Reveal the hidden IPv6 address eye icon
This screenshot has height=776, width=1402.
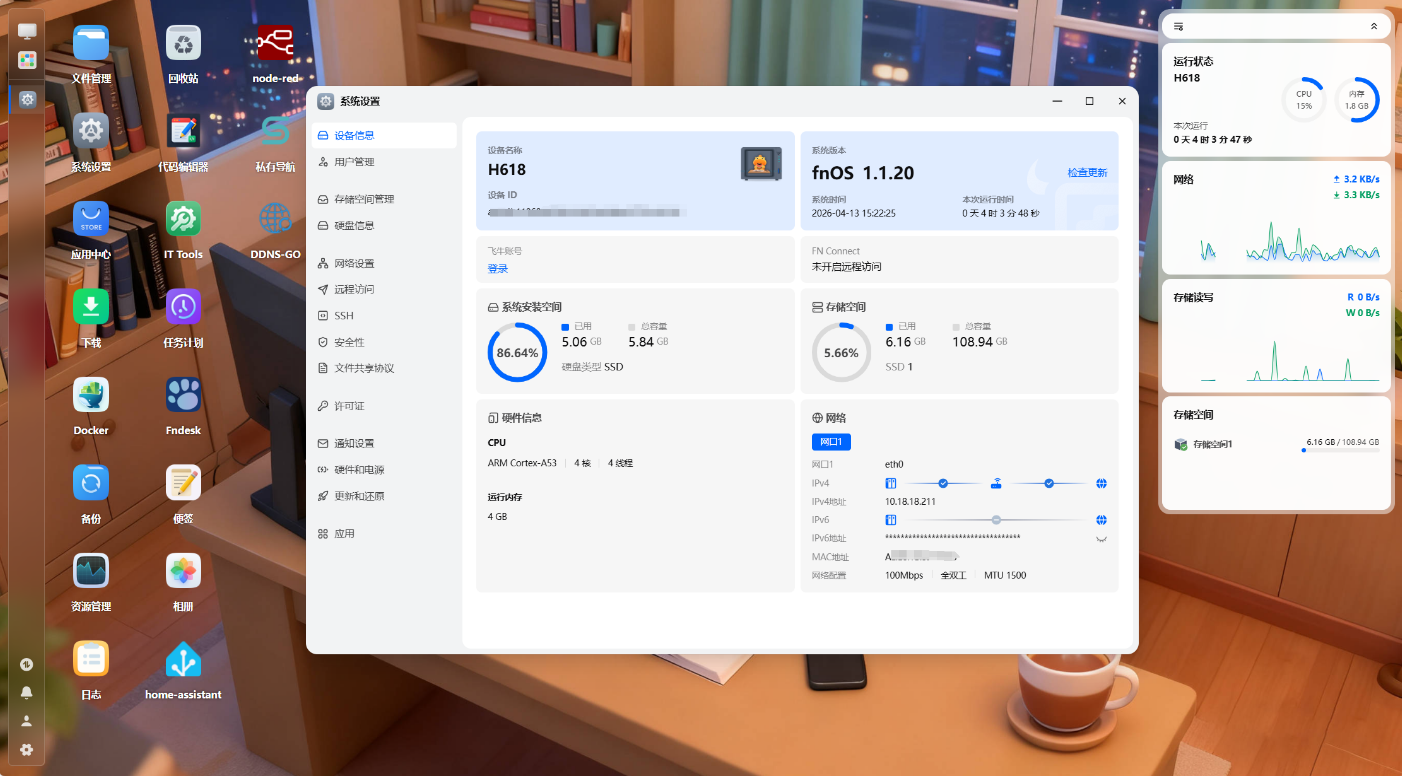1101,539
